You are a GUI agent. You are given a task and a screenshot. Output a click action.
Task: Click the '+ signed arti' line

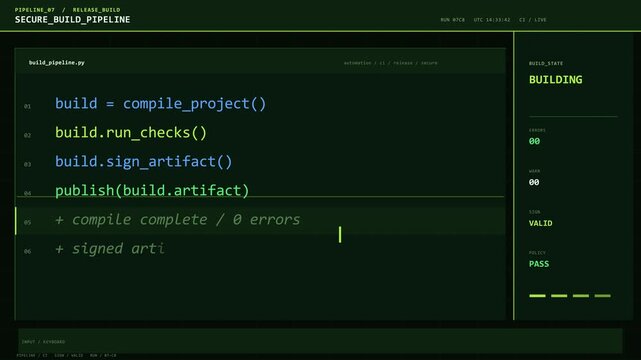tap(110, 248)
